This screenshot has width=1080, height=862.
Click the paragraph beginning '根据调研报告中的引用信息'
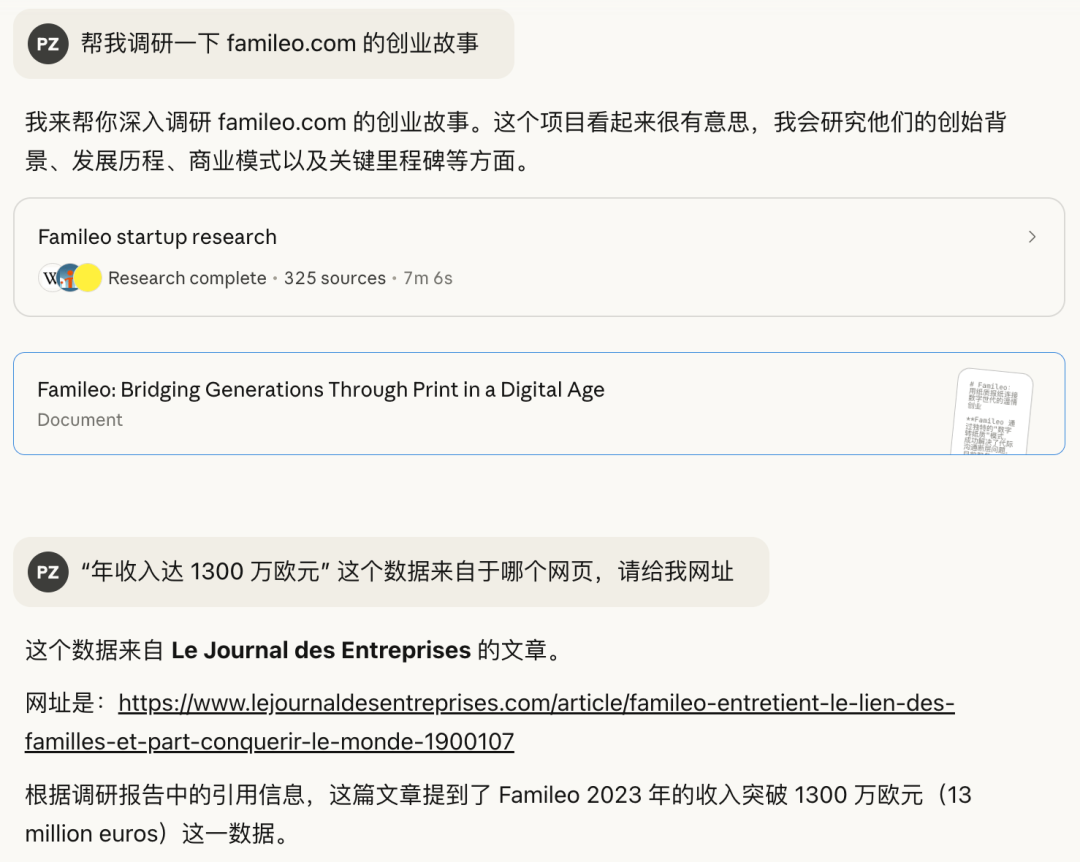coord(498,814)
